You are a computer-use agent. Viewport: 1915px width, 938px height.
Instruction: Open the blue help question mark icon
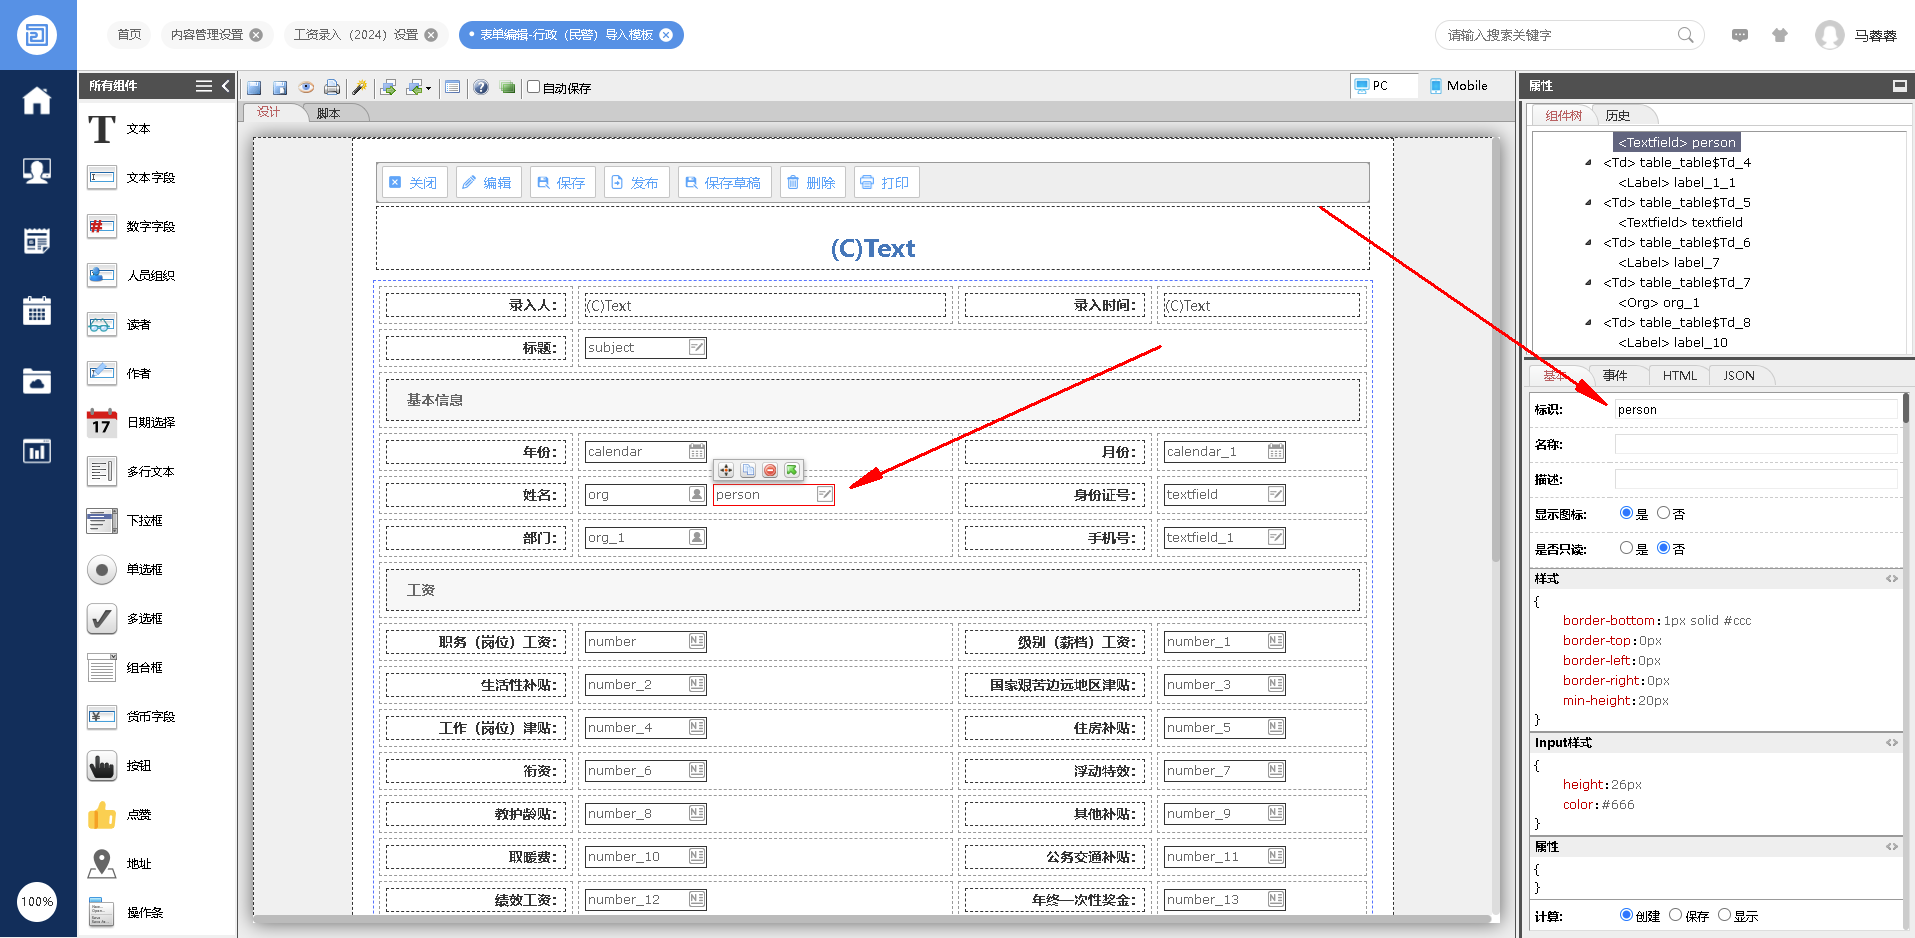point(481,88)
